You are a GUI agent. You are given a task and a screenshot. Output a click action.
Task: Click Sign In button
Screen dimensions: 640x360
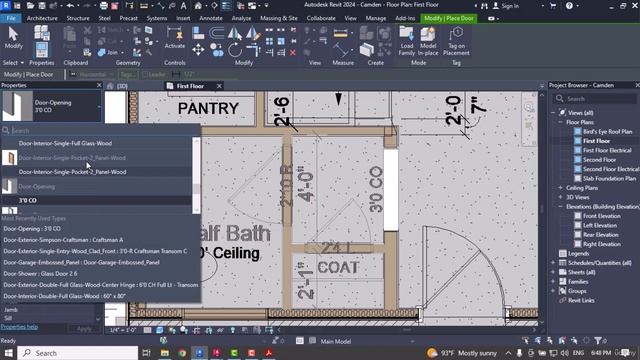pyautogui.click(x=506, y=6)
